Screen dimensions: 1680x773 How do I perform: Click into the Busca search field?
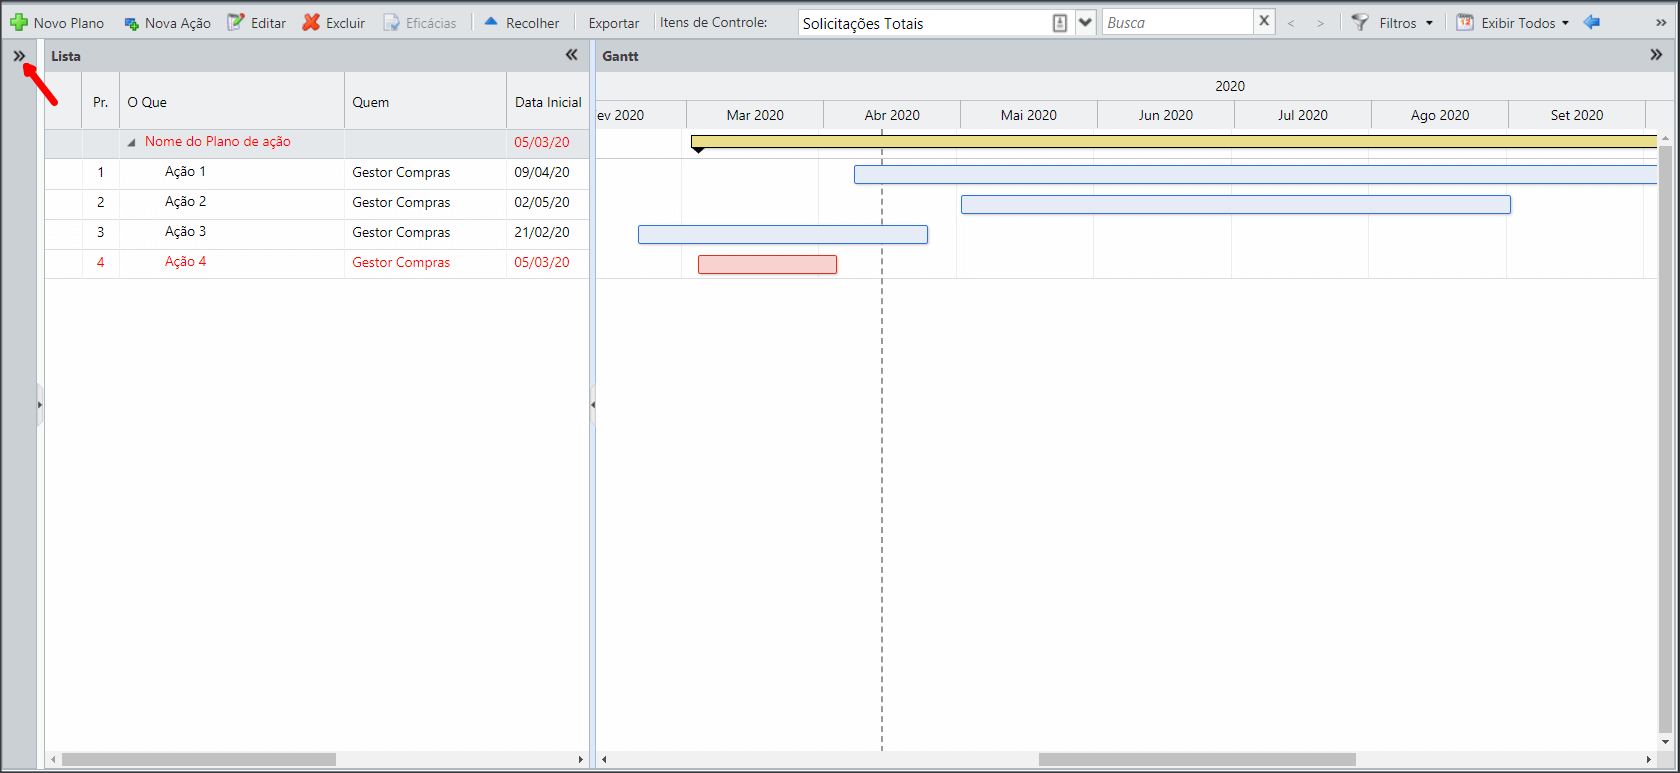pos(1177,22)
